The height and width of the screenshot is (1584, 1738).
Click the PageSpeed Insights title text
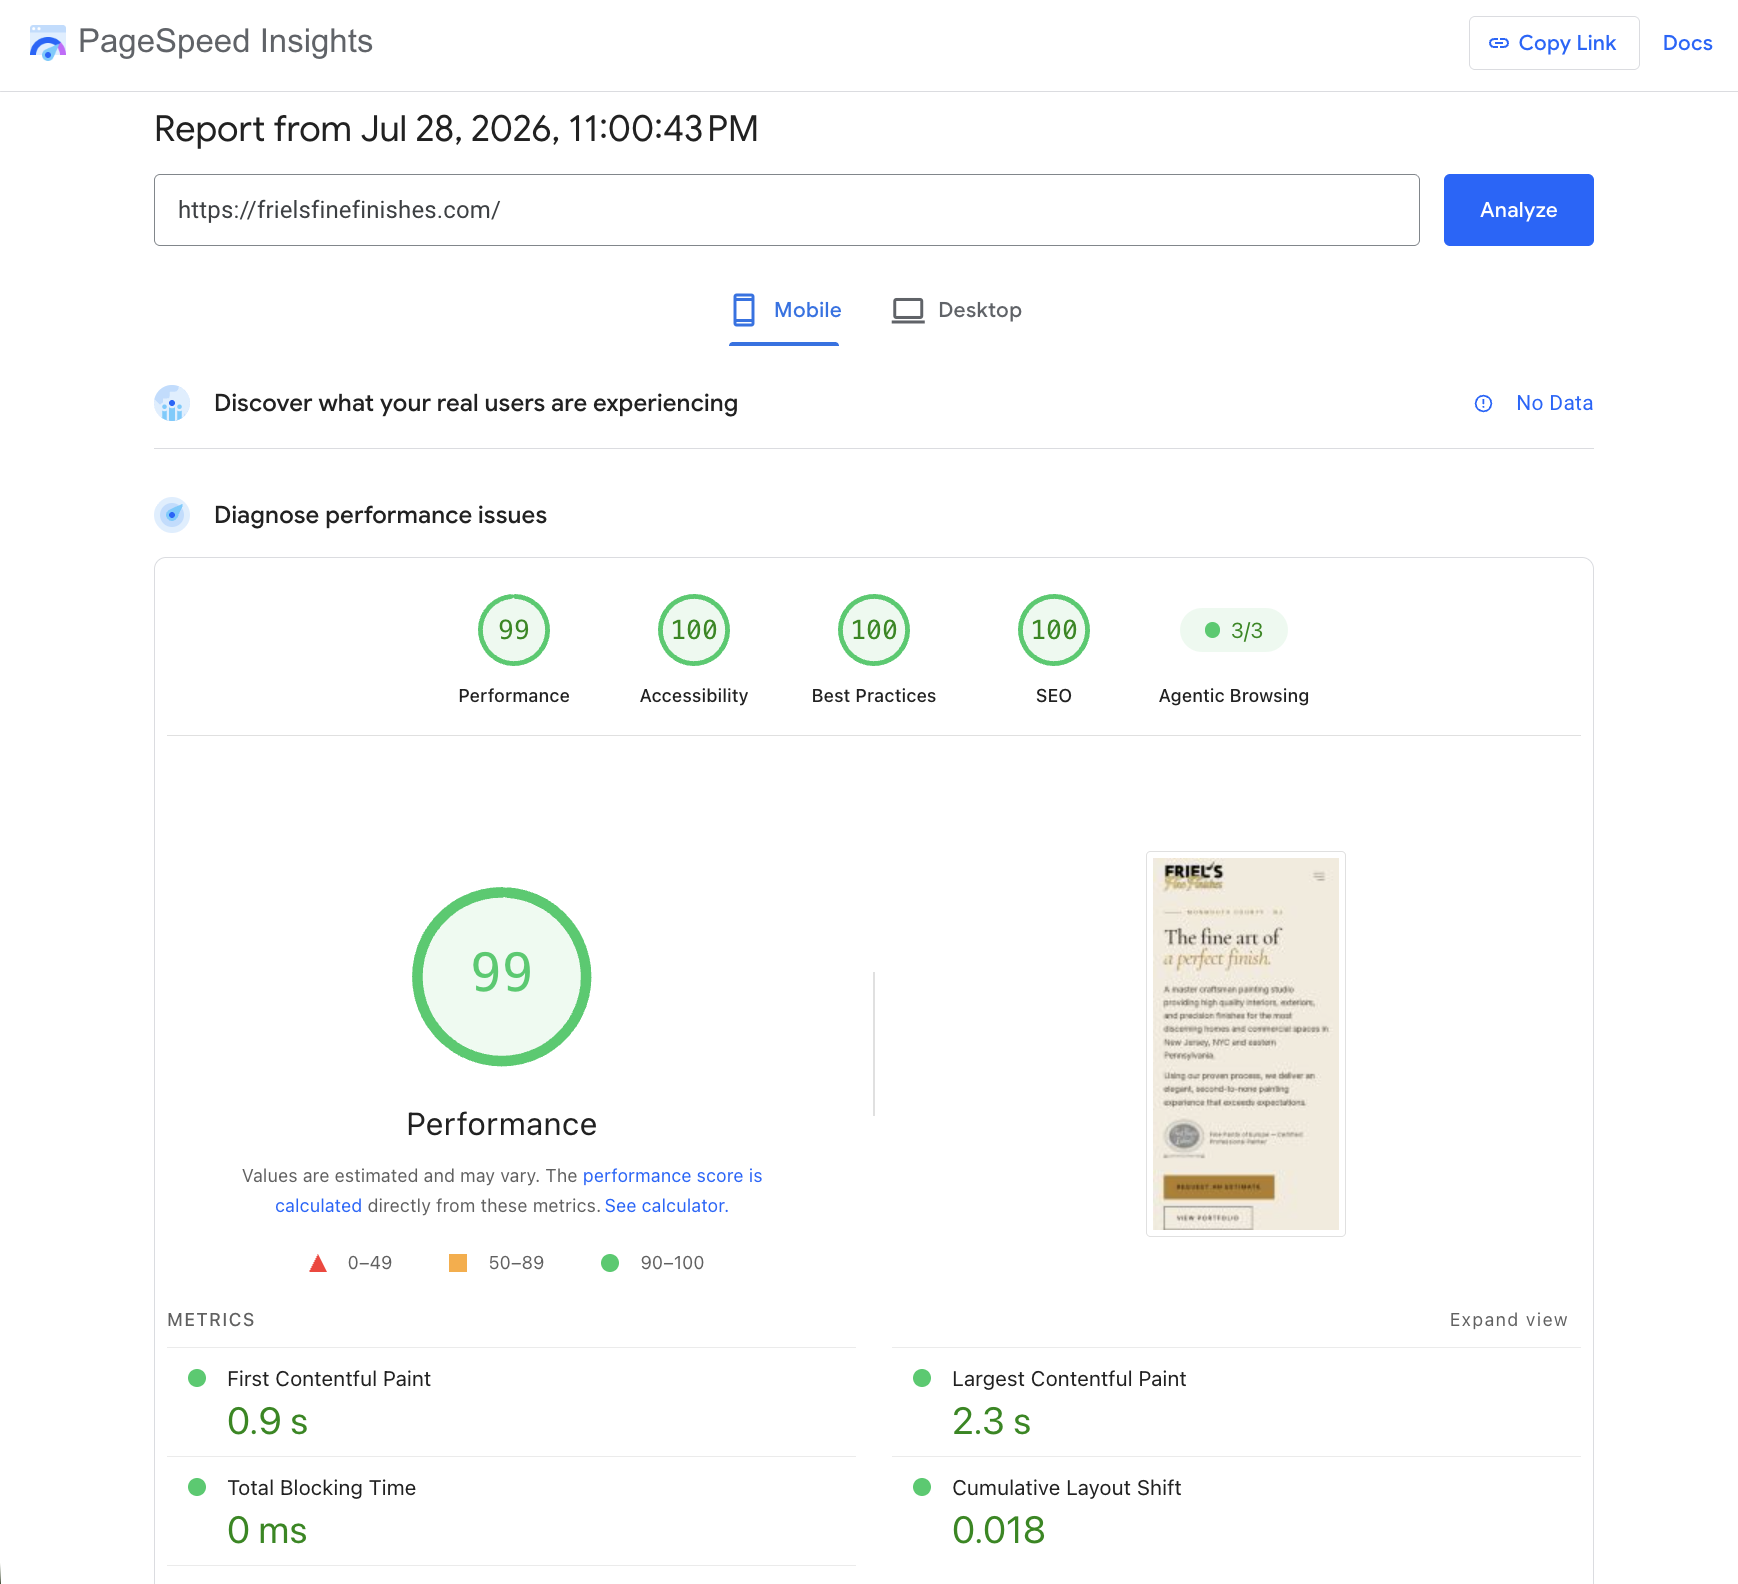(x=225, y=41)
